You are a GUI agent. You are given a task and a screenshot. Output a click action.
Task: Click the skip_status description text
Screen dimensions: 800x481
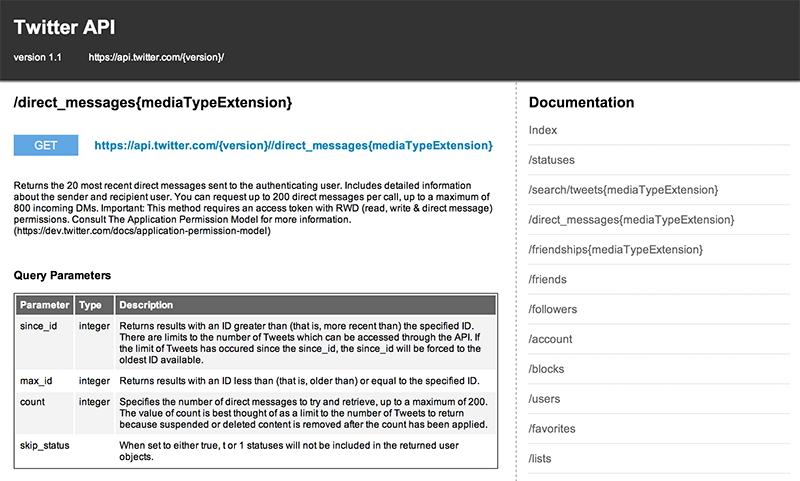[289, 451]
